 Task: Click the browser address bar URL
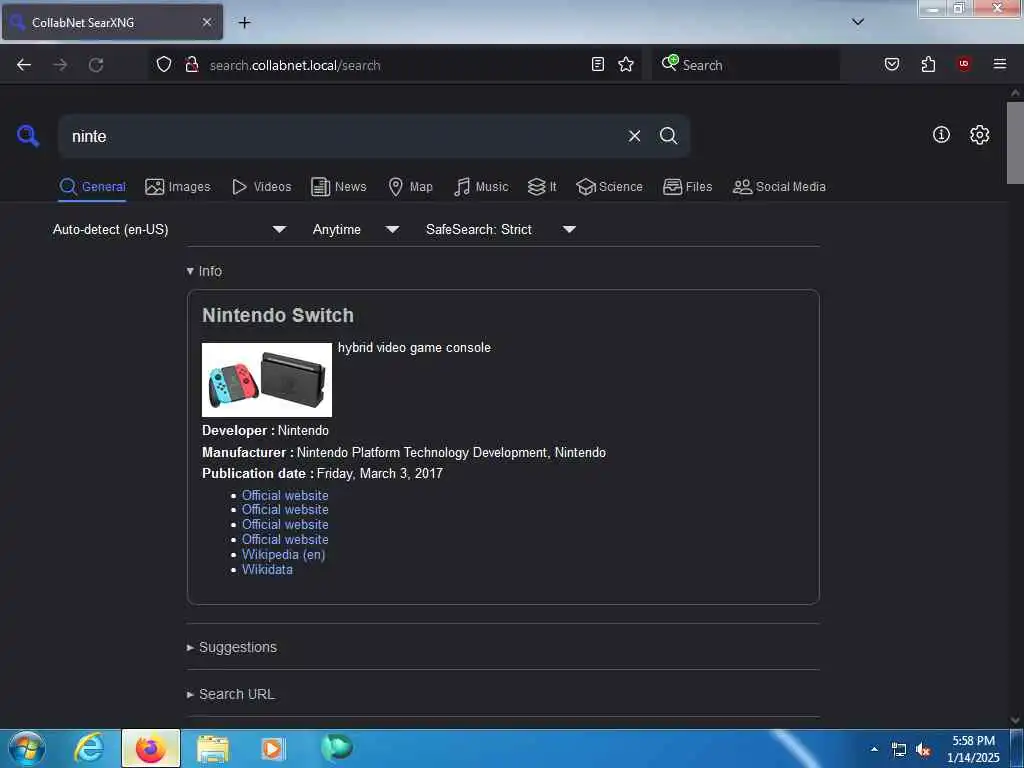tap(295, 65)
